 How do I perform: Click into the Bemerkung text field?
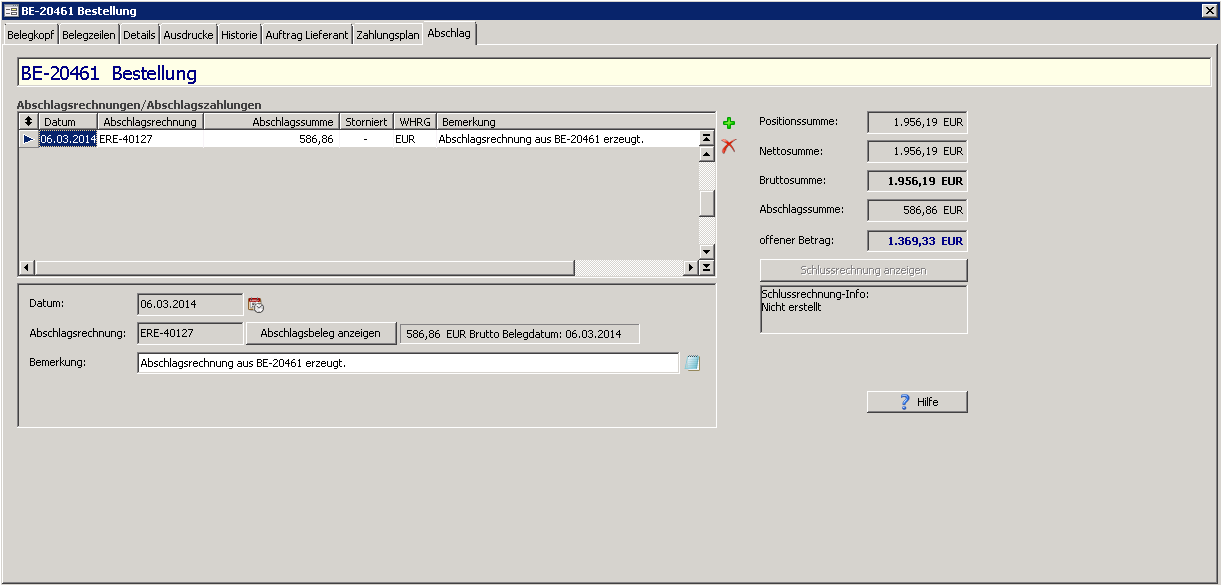coord(408,363)
